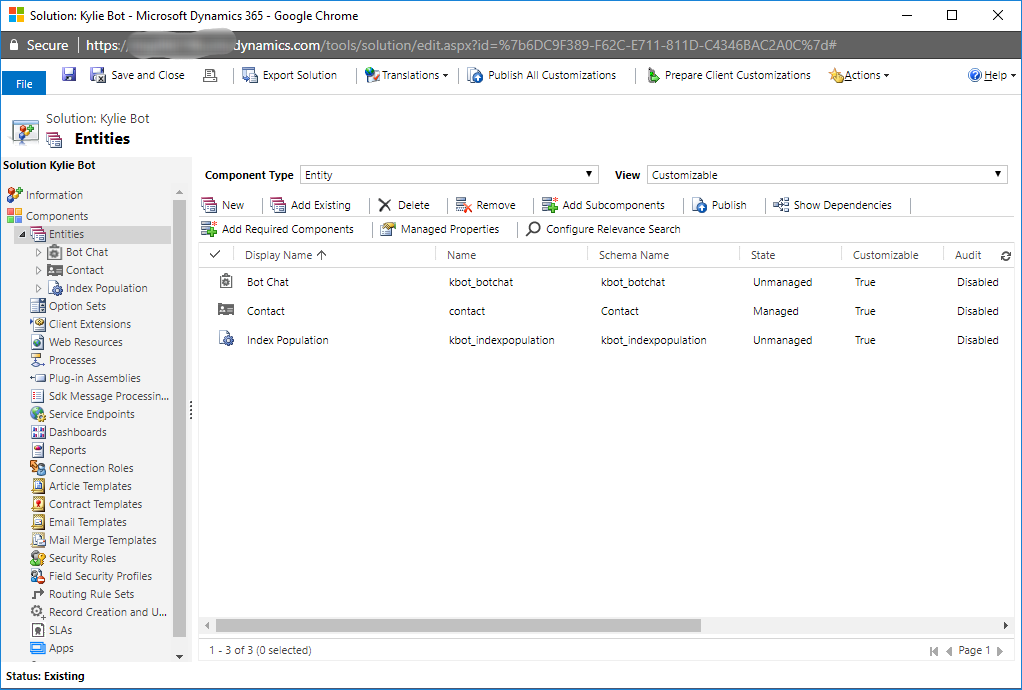Screen dimensions: 1022x690
Task: Sort by State column header
Action: (x=763, y=255)
